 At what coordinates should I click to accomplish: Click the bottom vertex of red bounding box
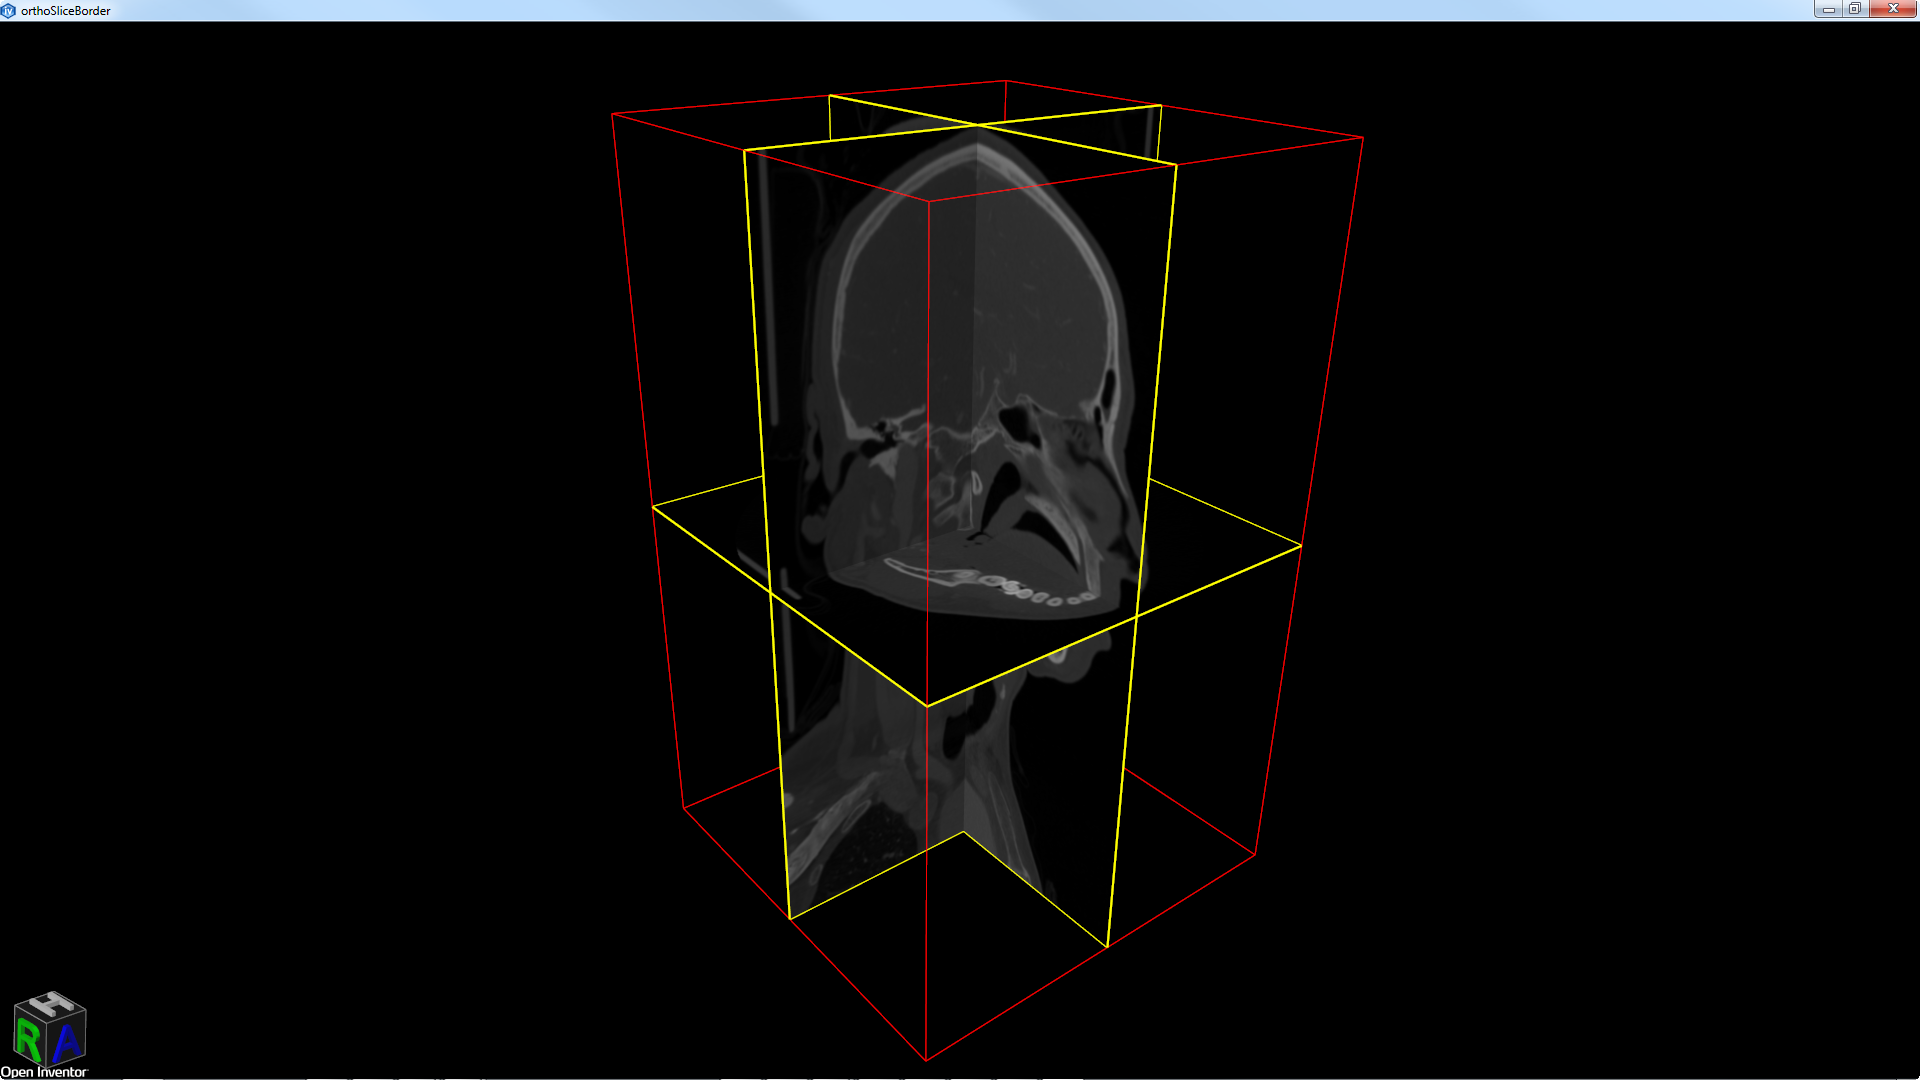tap(926, 1060)
